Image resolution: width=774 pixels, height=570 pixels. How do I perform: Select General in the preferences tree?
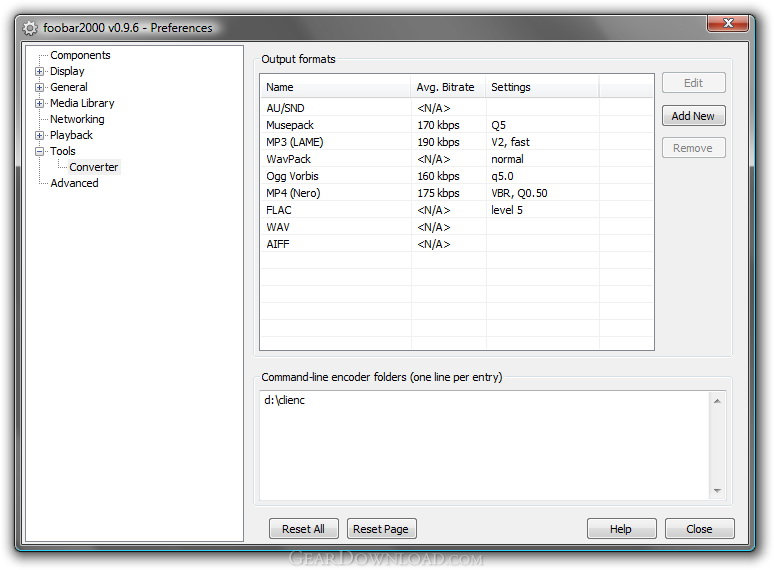pyautogui.click(x=69, y=87)
